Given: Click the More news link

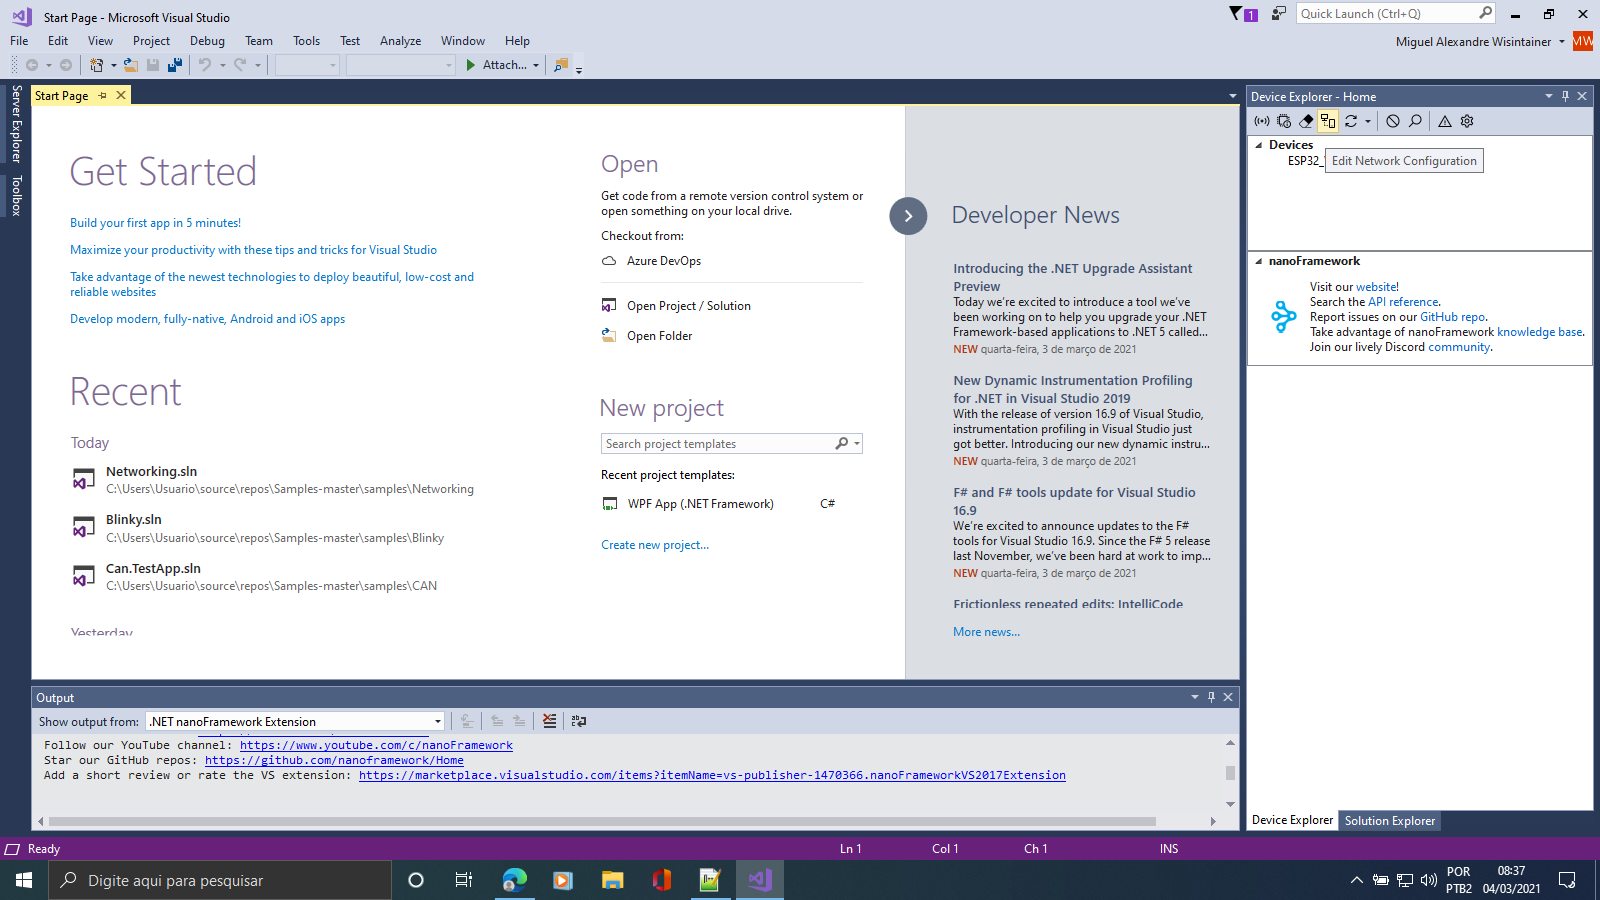Looking at the screenshot, I should 986,632.
